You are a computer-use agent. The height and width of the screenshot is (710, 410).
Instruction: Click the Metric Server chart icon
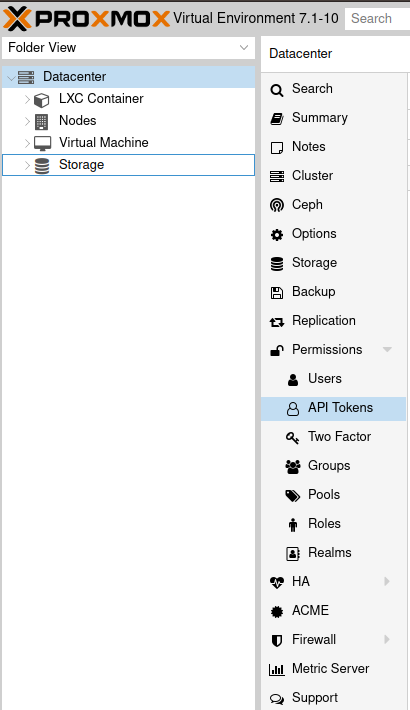point(277,669)
